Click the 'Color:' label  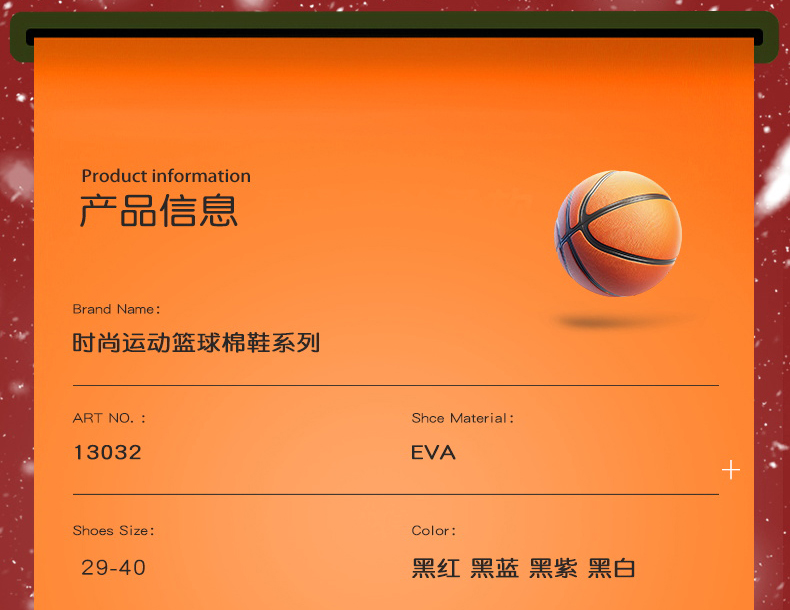pyautogui.click(x=433, y=530)
